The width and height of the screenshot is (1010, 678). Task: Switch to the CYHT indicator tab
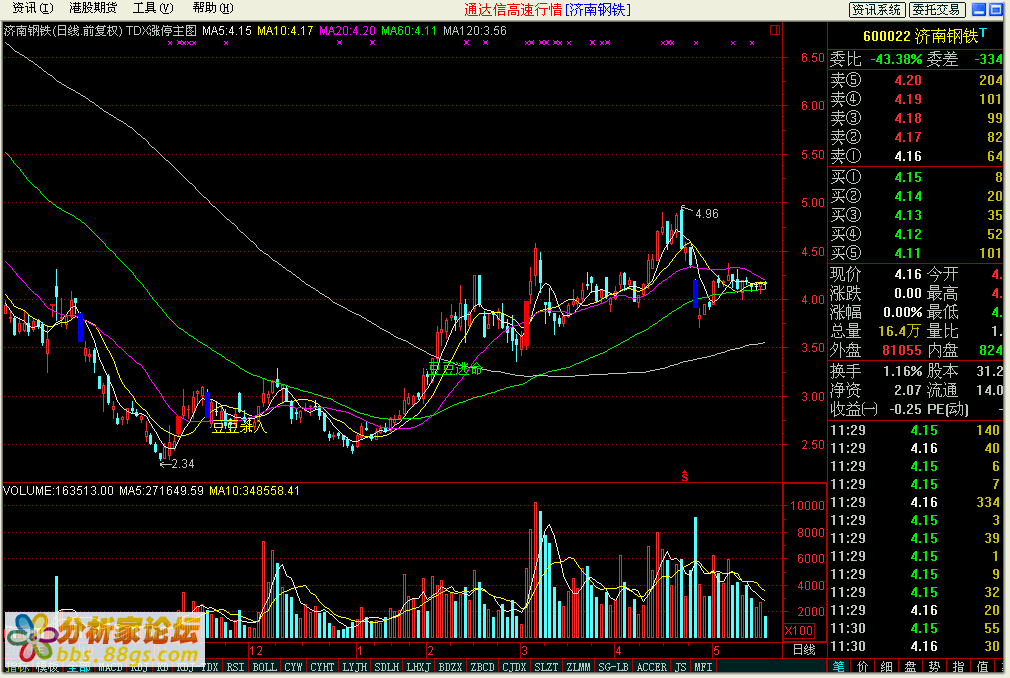321,667
